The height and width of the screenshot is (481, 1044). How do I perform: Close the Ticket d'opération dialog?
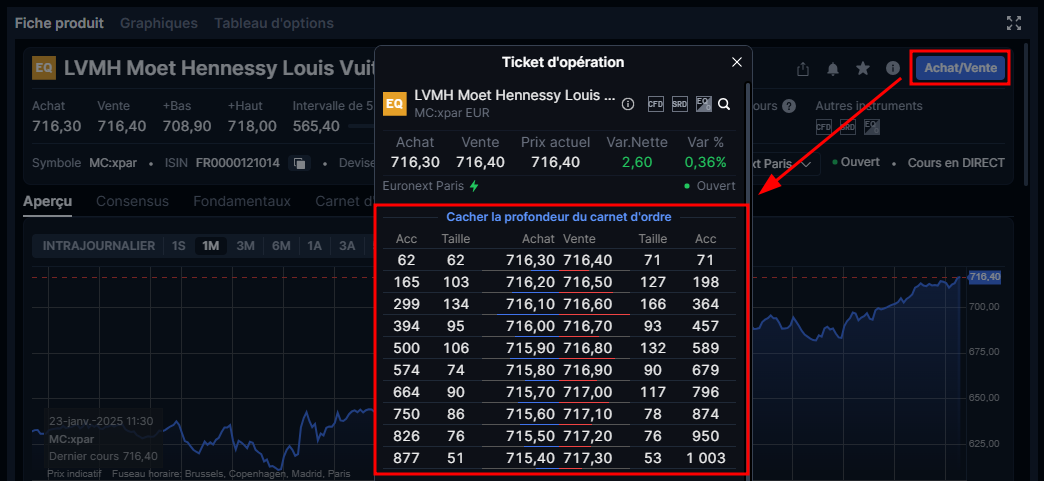(x=736, y=62)
